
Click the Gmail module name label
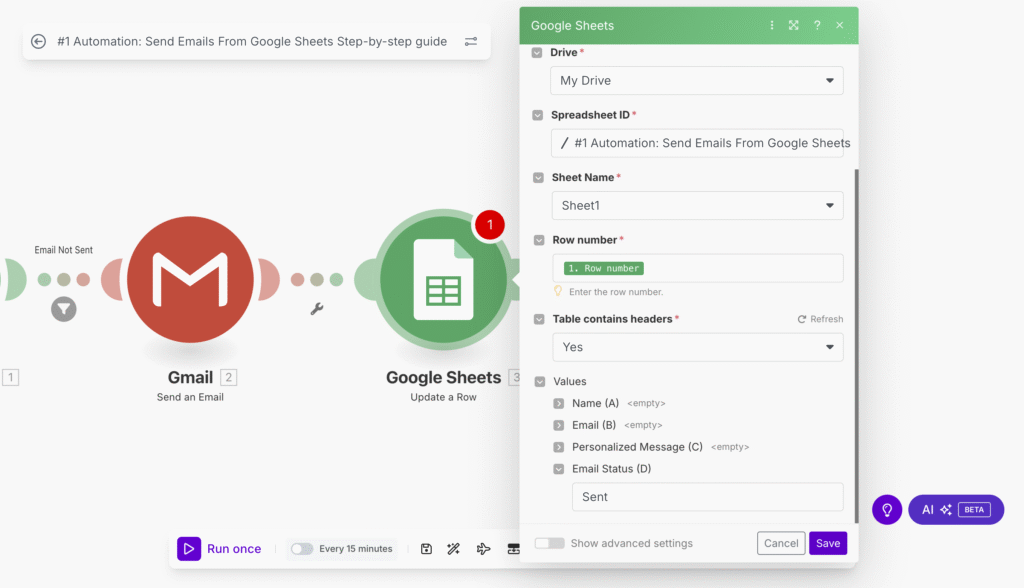tap(190, 377)
